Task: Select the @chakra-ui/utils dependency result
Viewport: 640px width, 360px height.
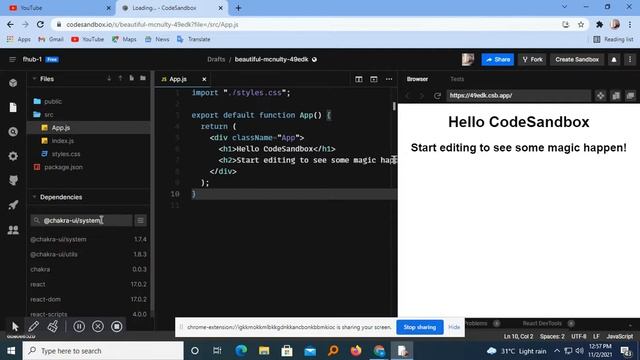Action: pyautogui.click(x=88, y=254)
